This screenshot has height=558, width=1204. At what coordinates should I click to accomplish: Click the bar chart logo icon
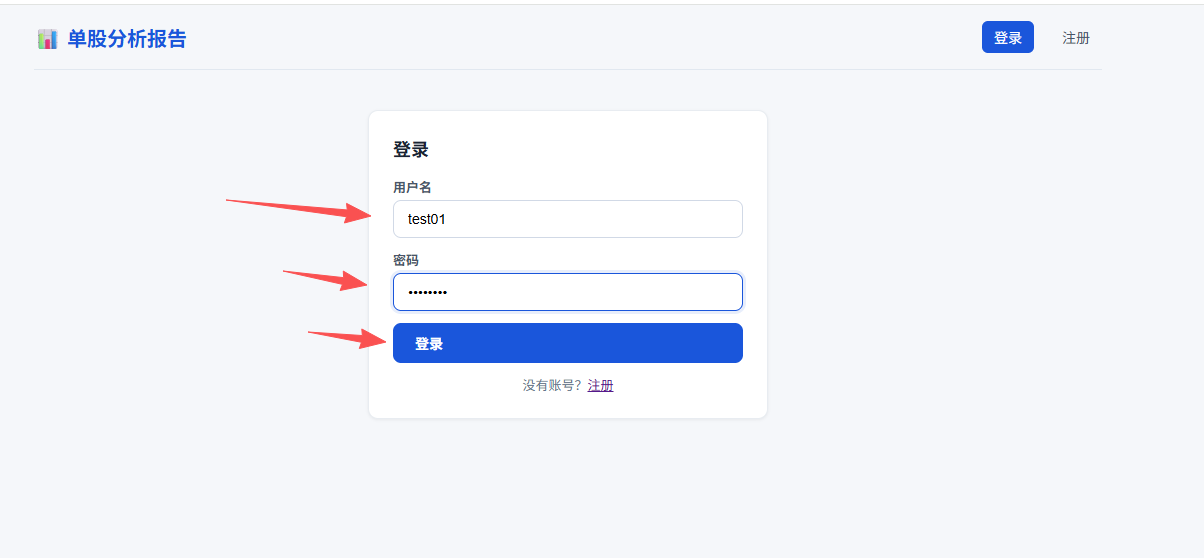47,39
